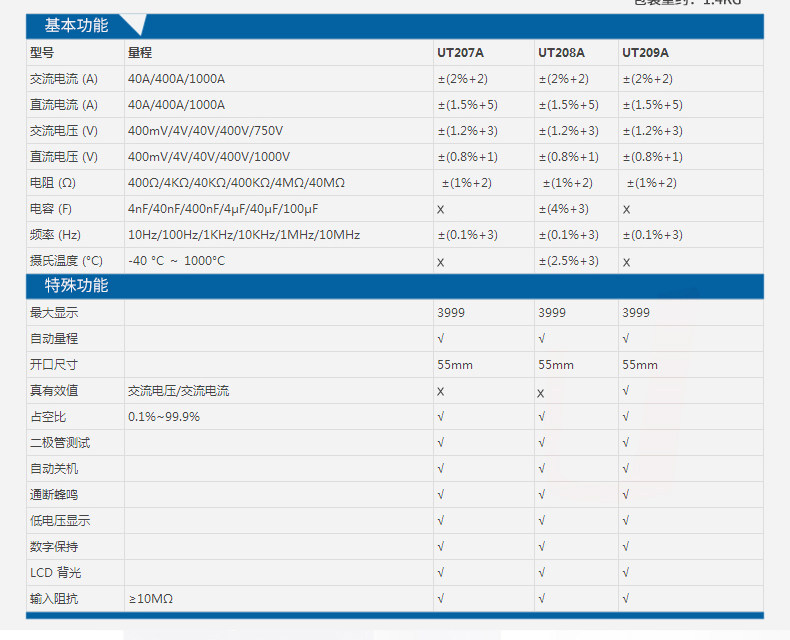Click UT208A checkmark for LCD 背光
The height and width of the screenshot is (640, 790).
tap(542, 572)
